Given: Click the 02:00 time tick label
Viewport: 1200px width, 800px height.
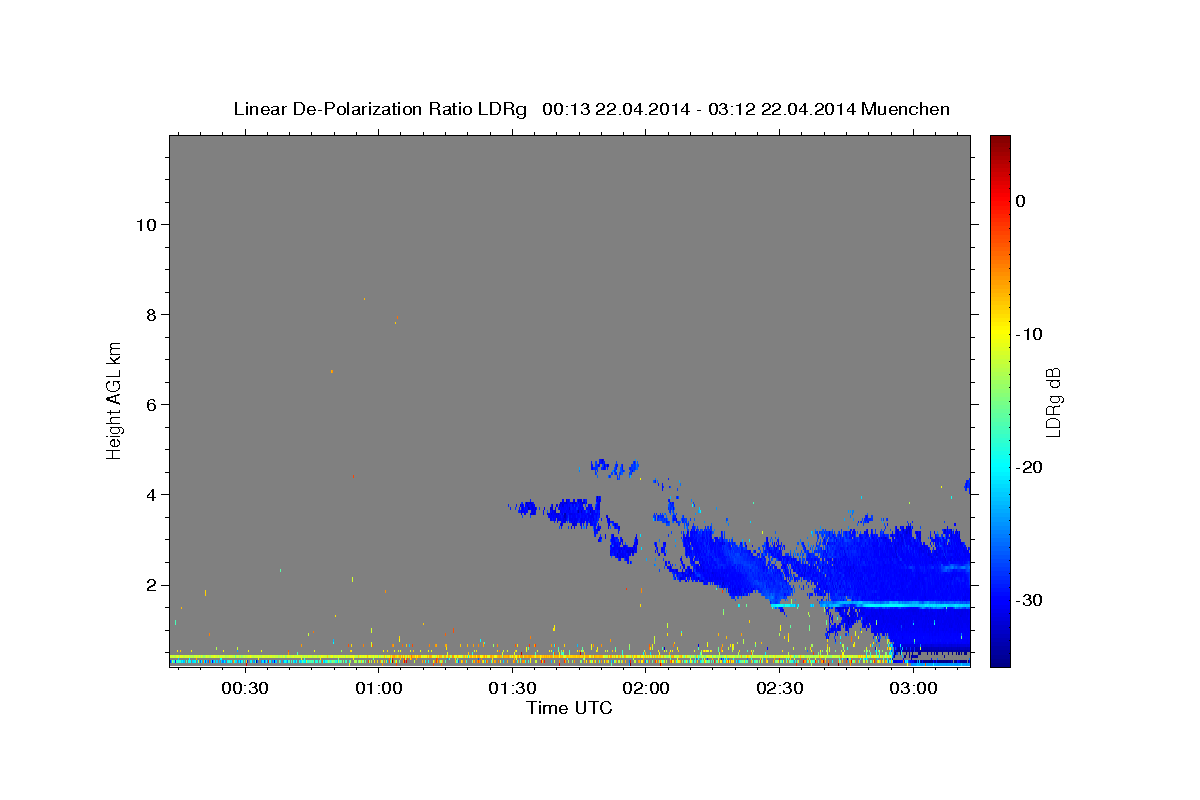Looking at the screenshot, I should (x=646, y=688).
